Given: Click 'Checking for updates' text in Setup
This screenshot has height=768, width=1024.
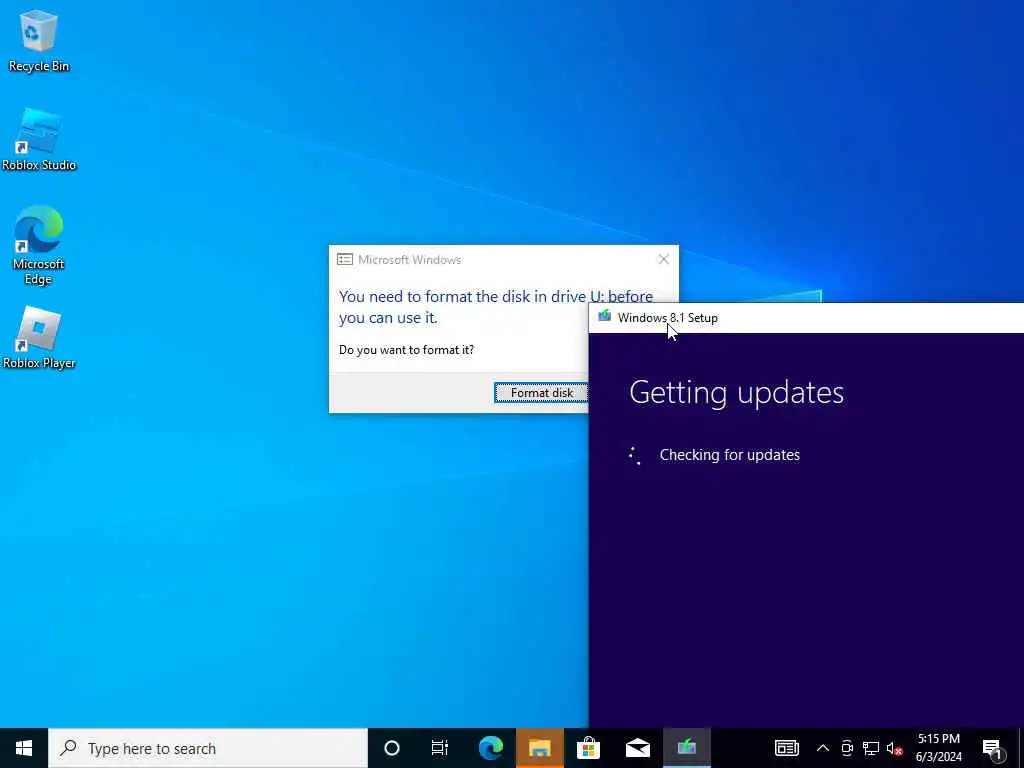Looking at the screenshot, I should (x=729, y=455).
